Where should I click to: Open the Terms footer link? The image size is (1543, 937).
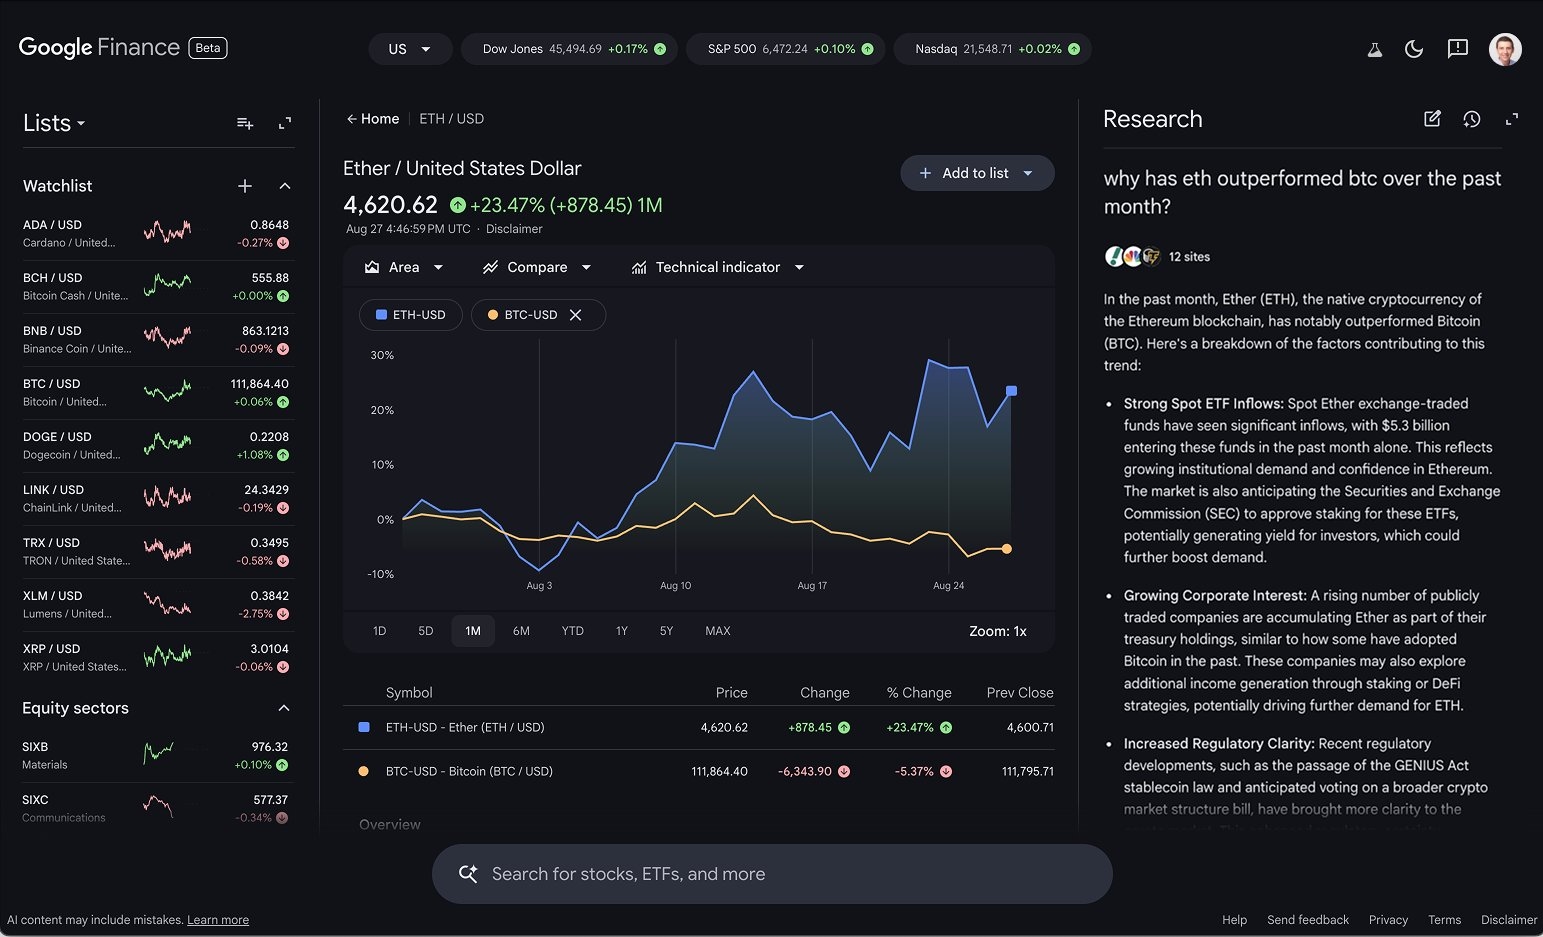pyautogui.click(x=1444, y=920)
